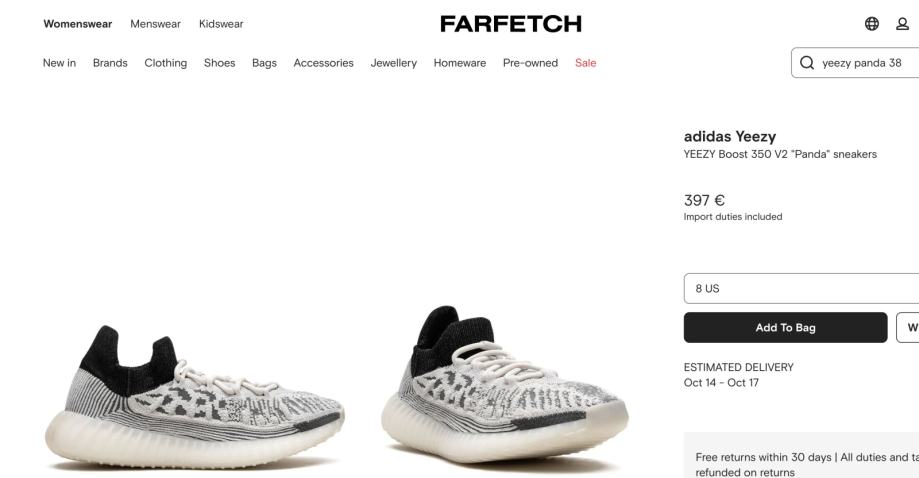Switch to the Womenswear tab

click(77, 24)
